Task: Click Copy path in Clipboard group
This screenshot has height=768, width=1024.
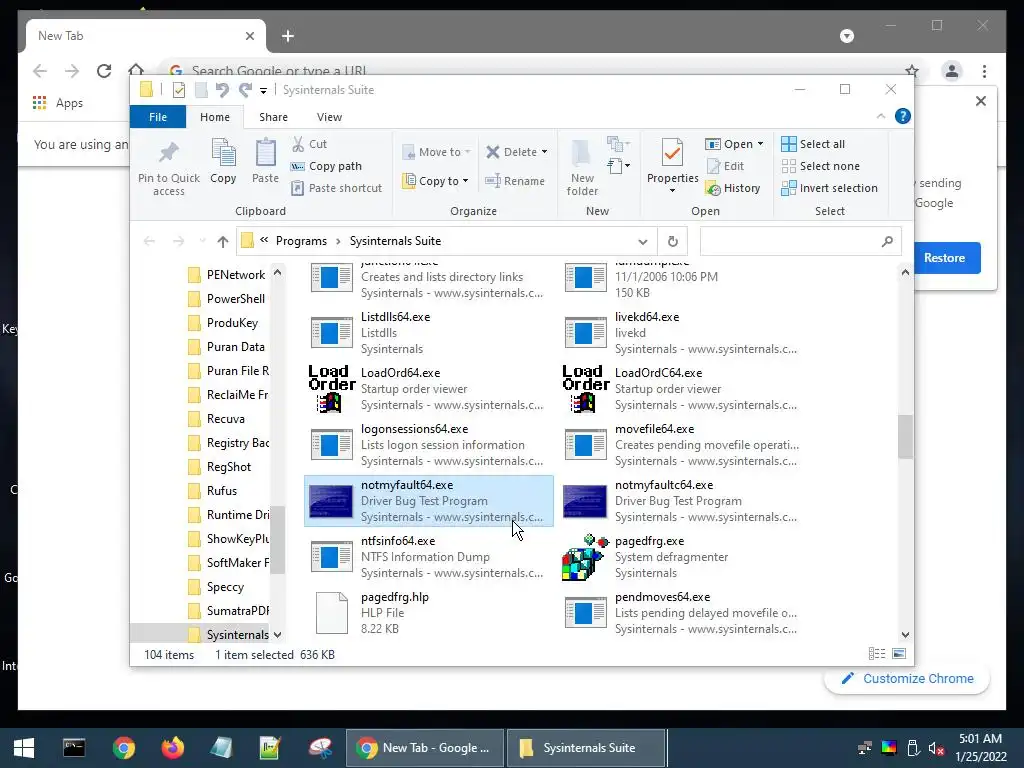Action: pyautogui.click(x=327, y=166)
